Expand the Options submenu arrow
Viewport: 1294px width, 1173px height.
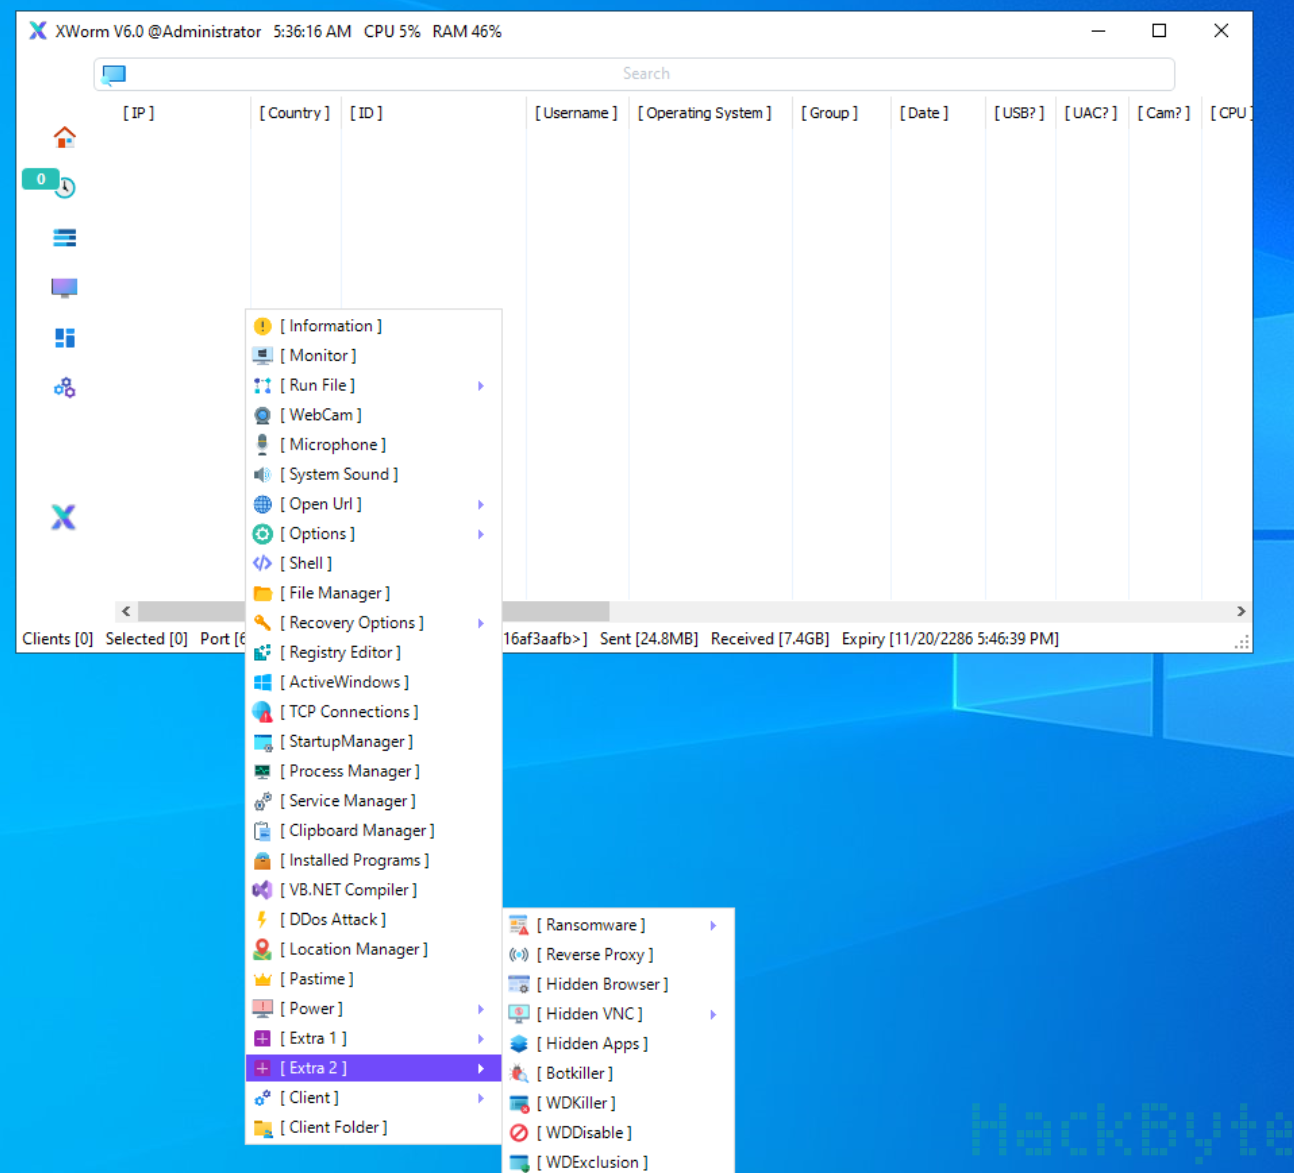click(481, 534)
